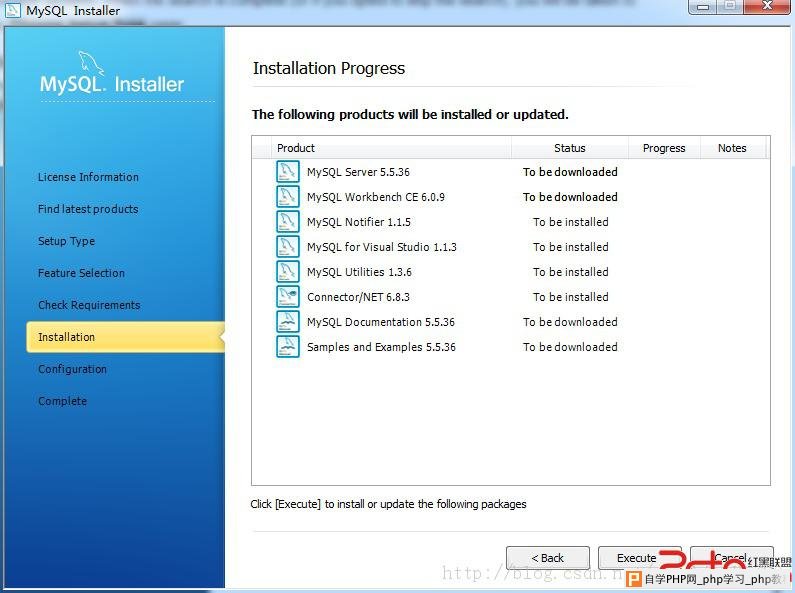Image resolution: width=795 pixels, height=593 pixels.
Task: Click the MySQL Workbench CE 6.0.9 icon
Action: pos(287,197)
